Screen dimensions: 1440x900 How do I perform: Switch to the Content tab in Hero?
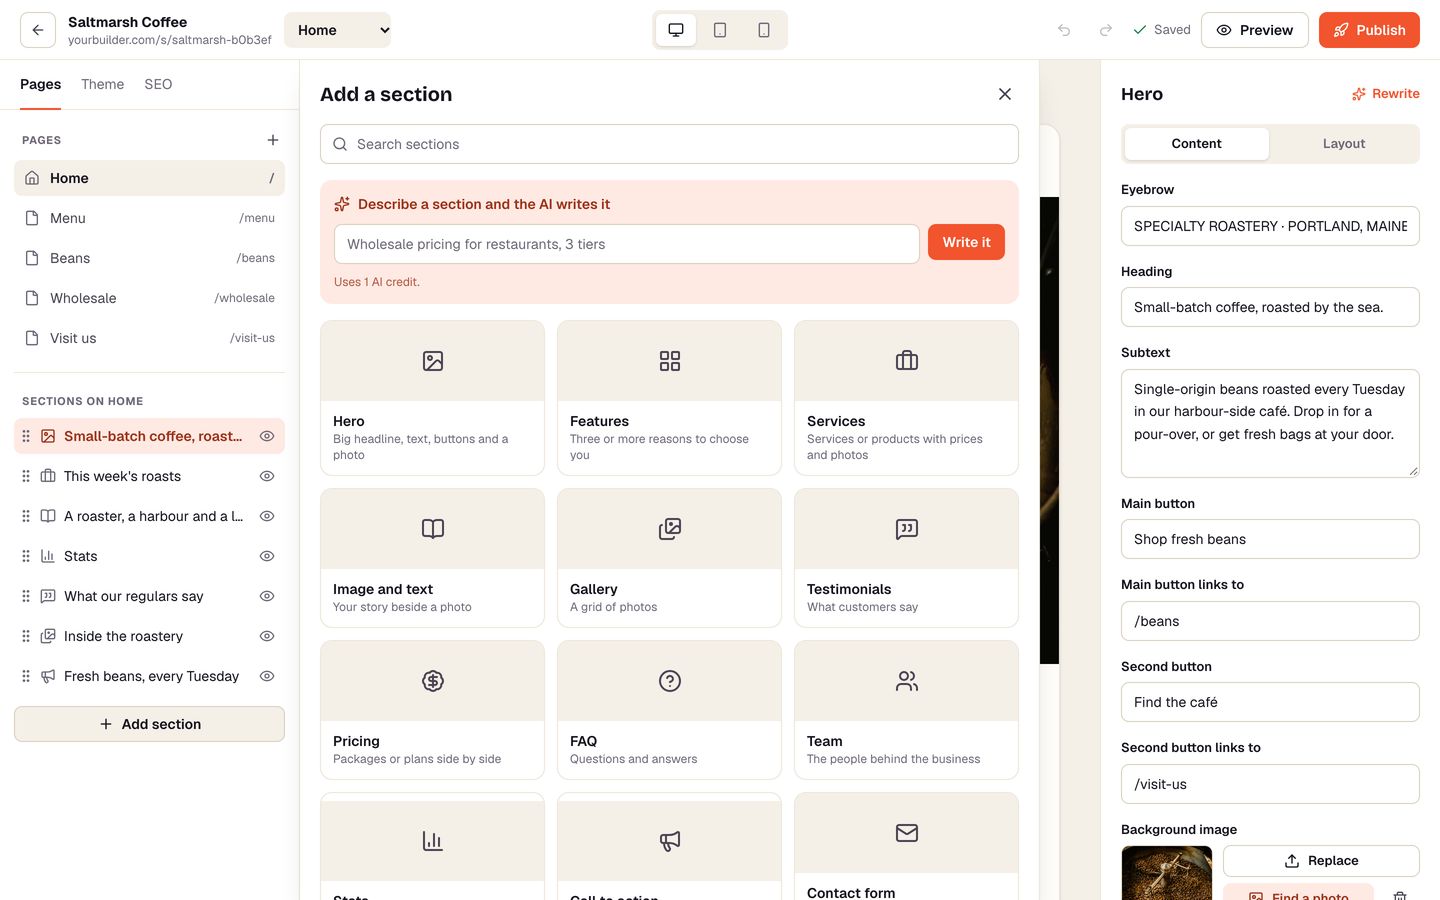pos(1196,144)
